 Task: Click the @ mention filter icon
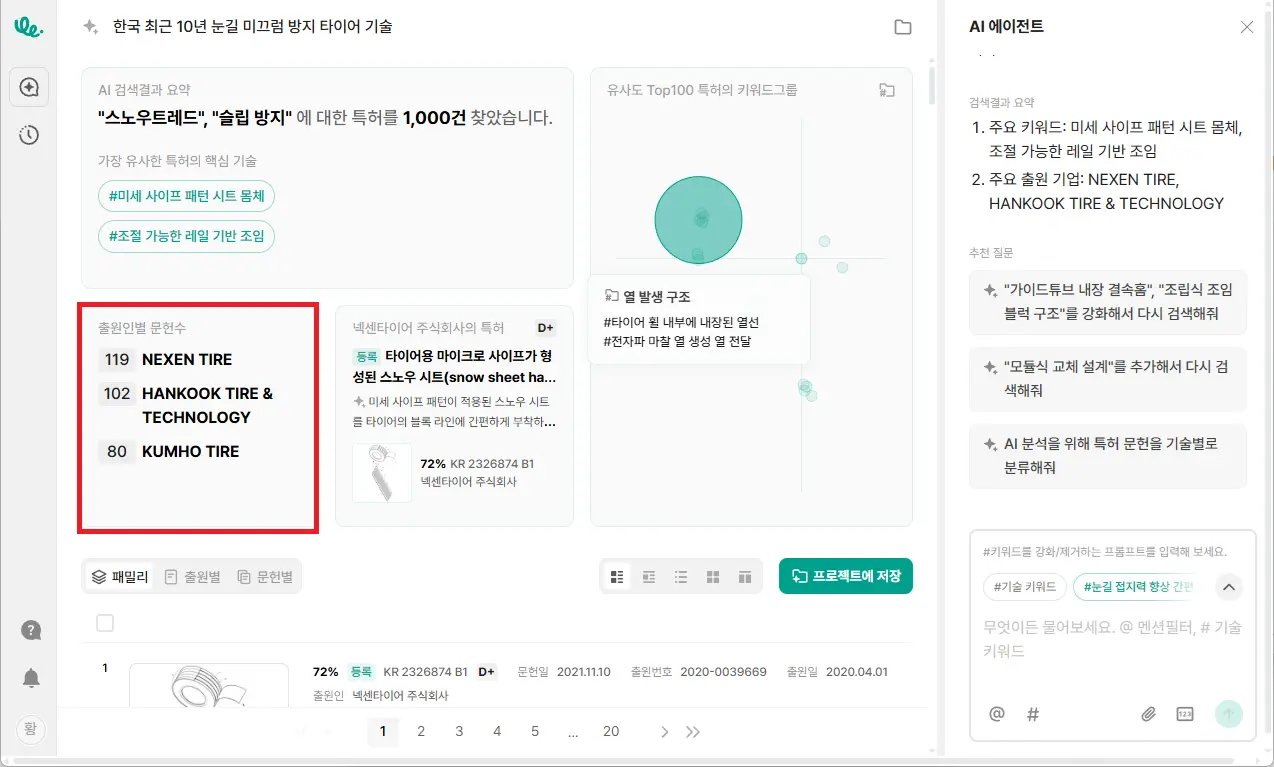click(996, 714)
